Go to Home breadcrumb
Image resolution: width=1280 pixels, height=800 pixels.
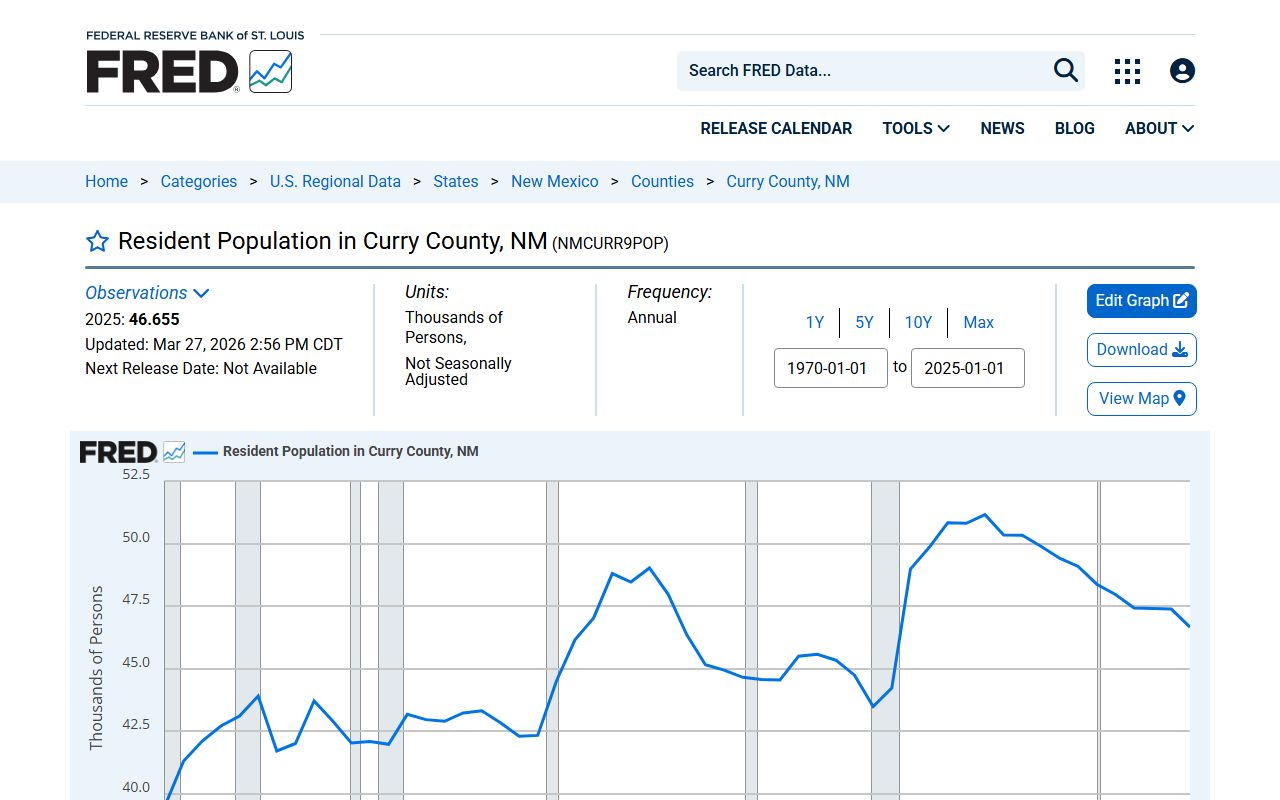[106, 181]
